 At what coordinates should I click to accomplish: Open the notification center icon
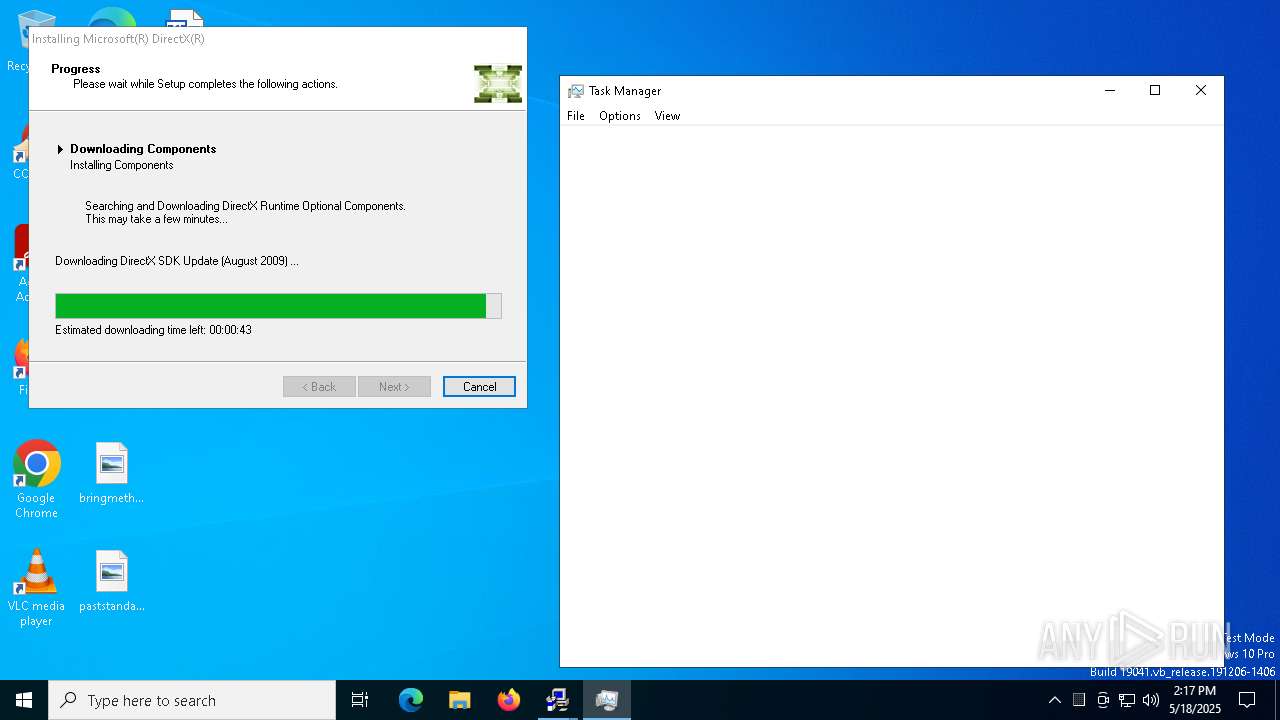pos(1247,700)
